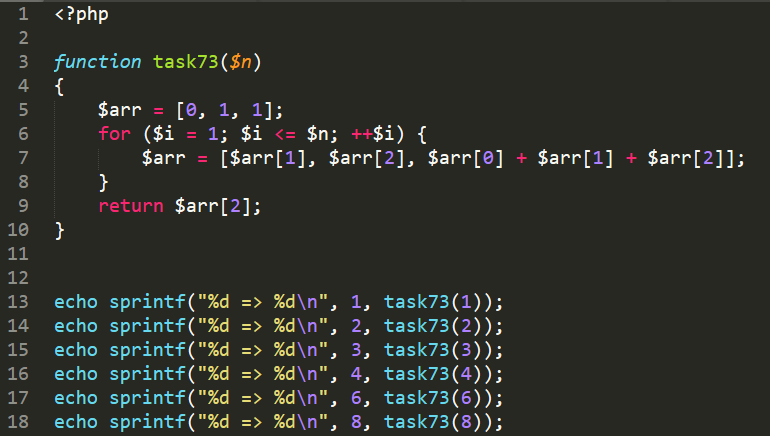Image resolution: width=770 pixels, height=436 pixels.
Task: Place cursor on the <?php opening tag
Action: coord(82,14)
